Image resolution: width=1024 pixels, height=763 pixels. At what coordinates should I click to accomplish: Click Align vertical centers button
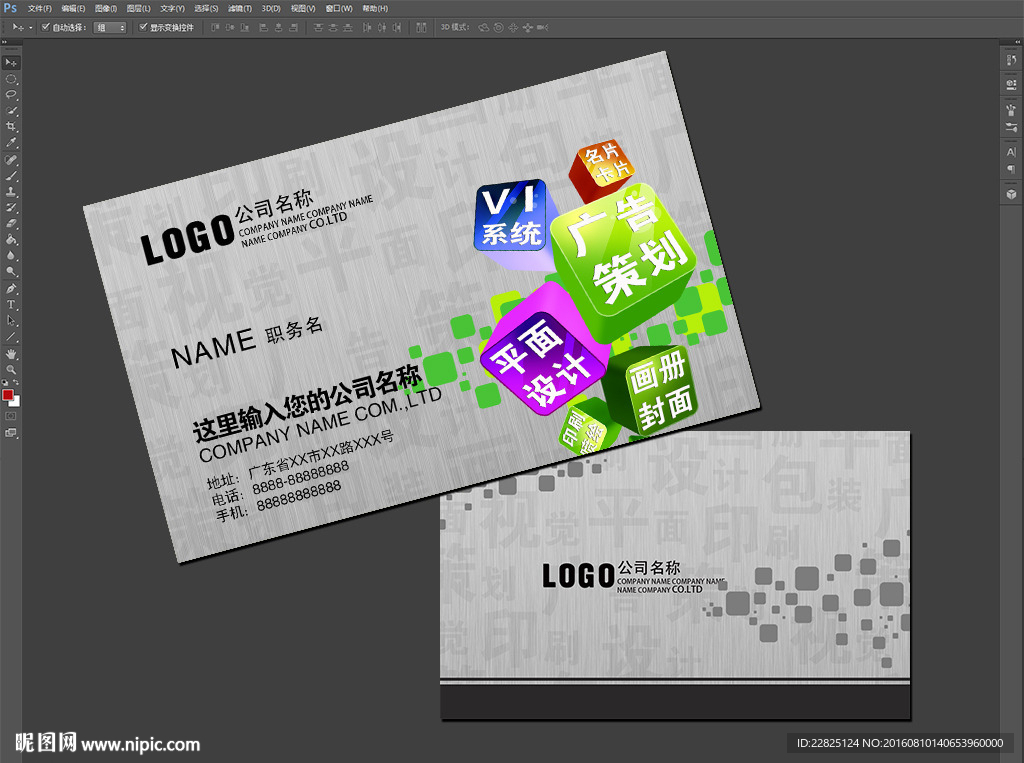[230, 27]
